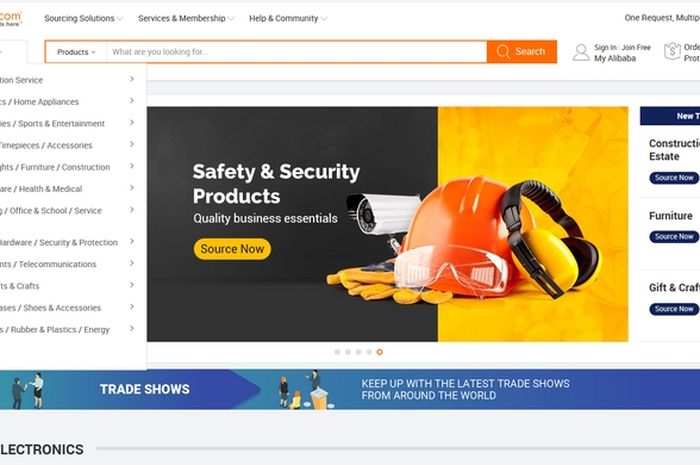Expand the Sports & Entertainment category arrow
The width and height of the screenshot is (700, 465).
coord(132,122)
